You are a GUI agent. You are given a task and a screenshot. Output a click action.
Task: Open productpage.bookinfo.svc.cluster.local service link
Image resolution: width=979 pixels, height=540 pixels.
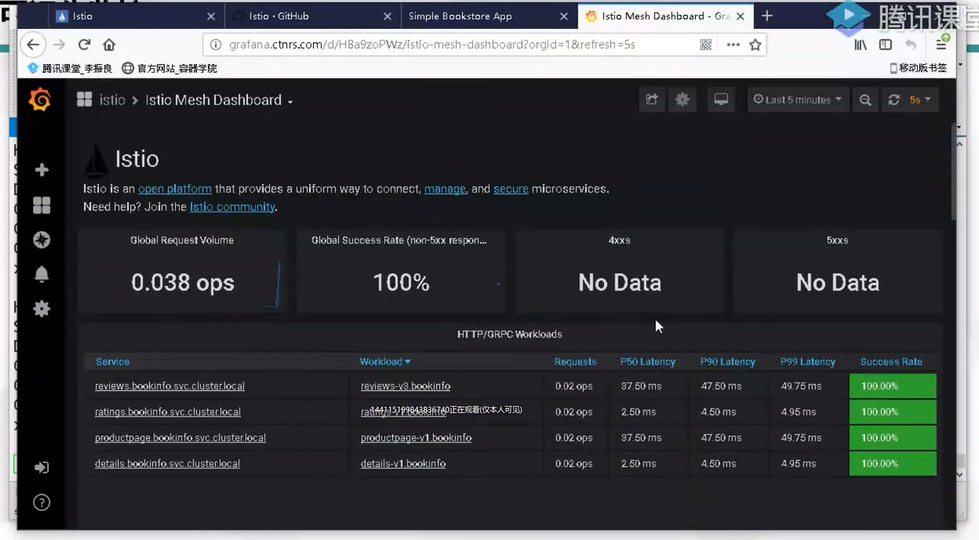click(180, 438)
